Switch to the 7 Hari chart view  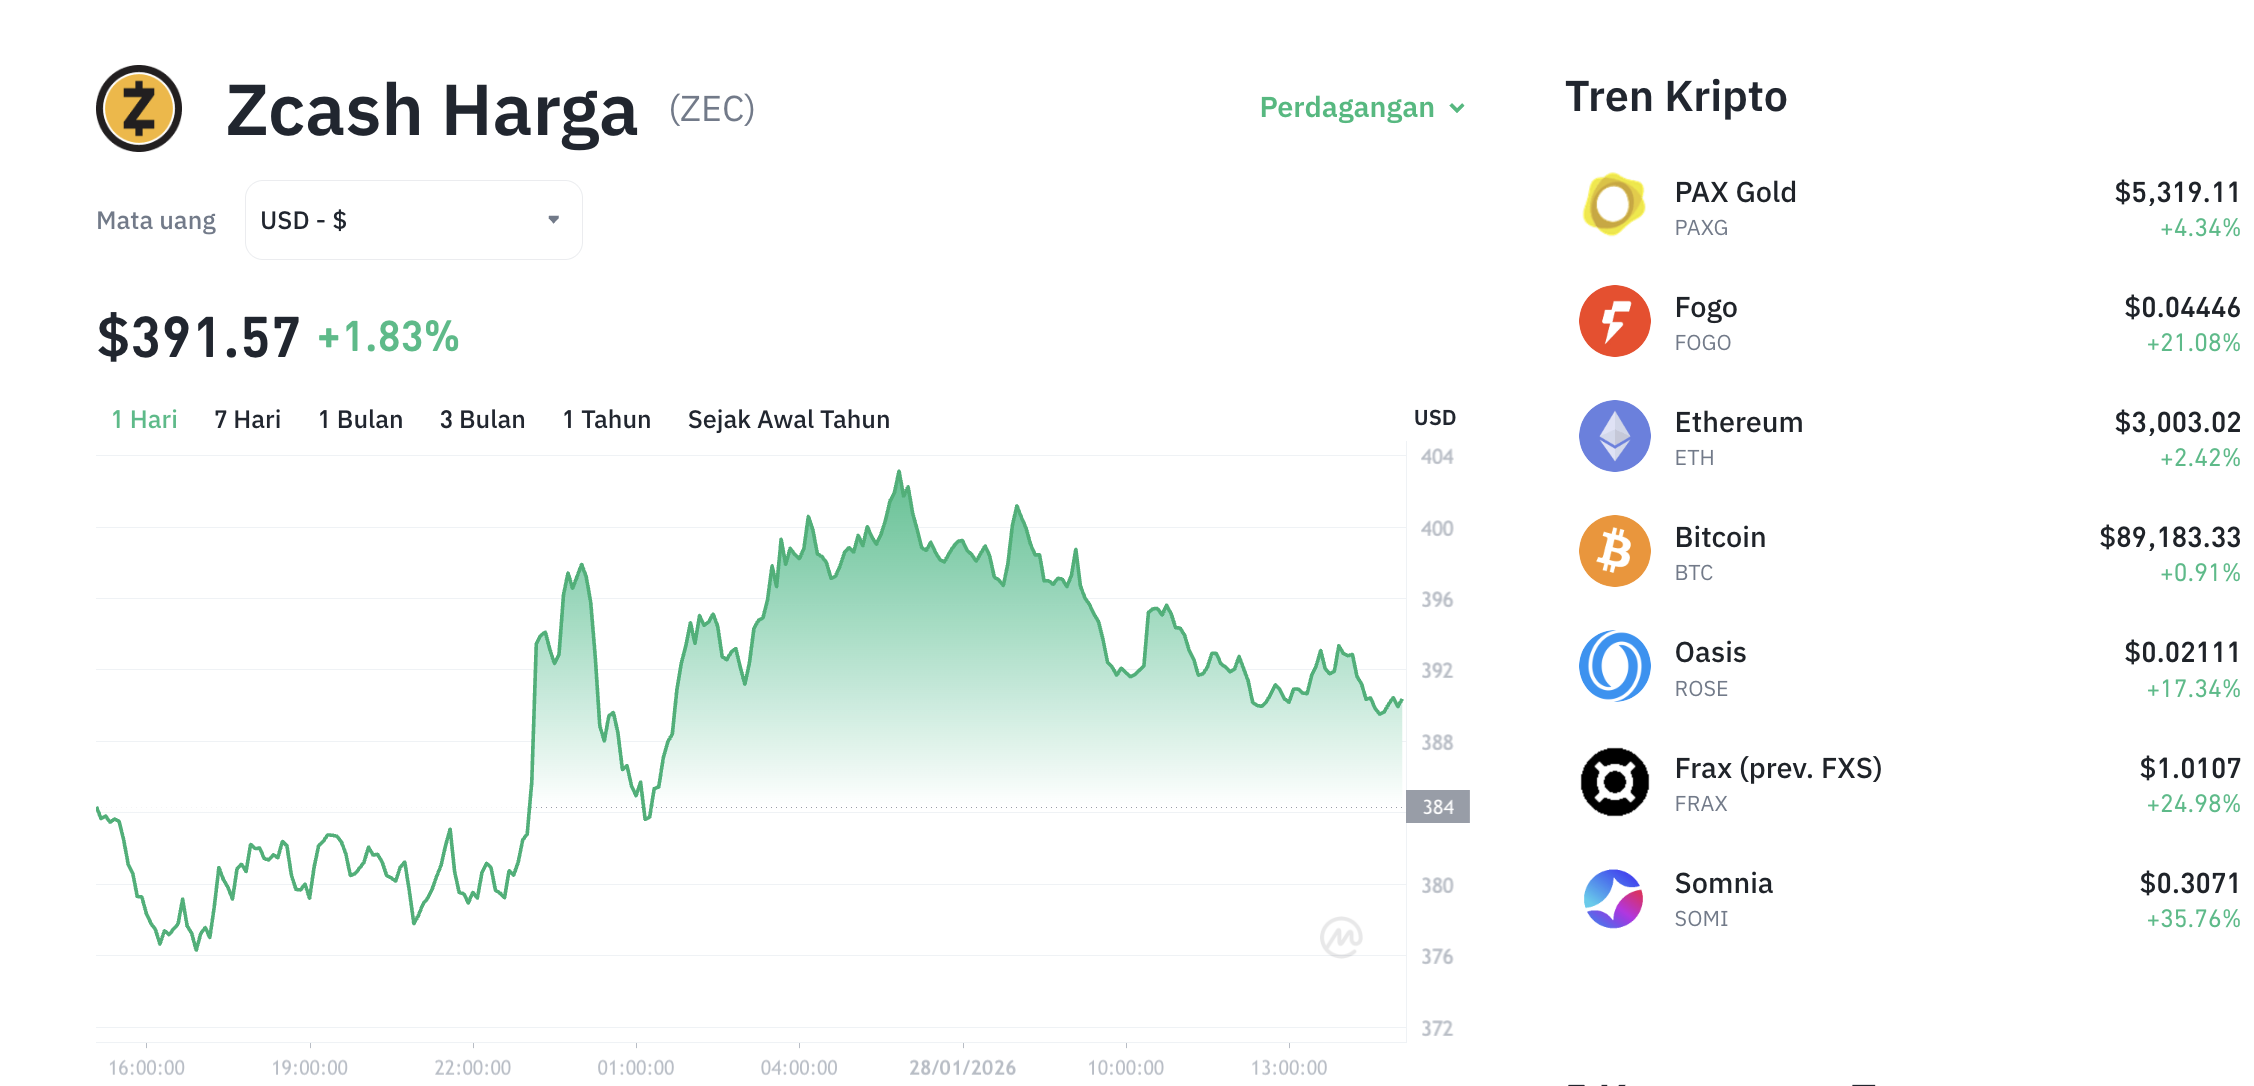(247, 419)
